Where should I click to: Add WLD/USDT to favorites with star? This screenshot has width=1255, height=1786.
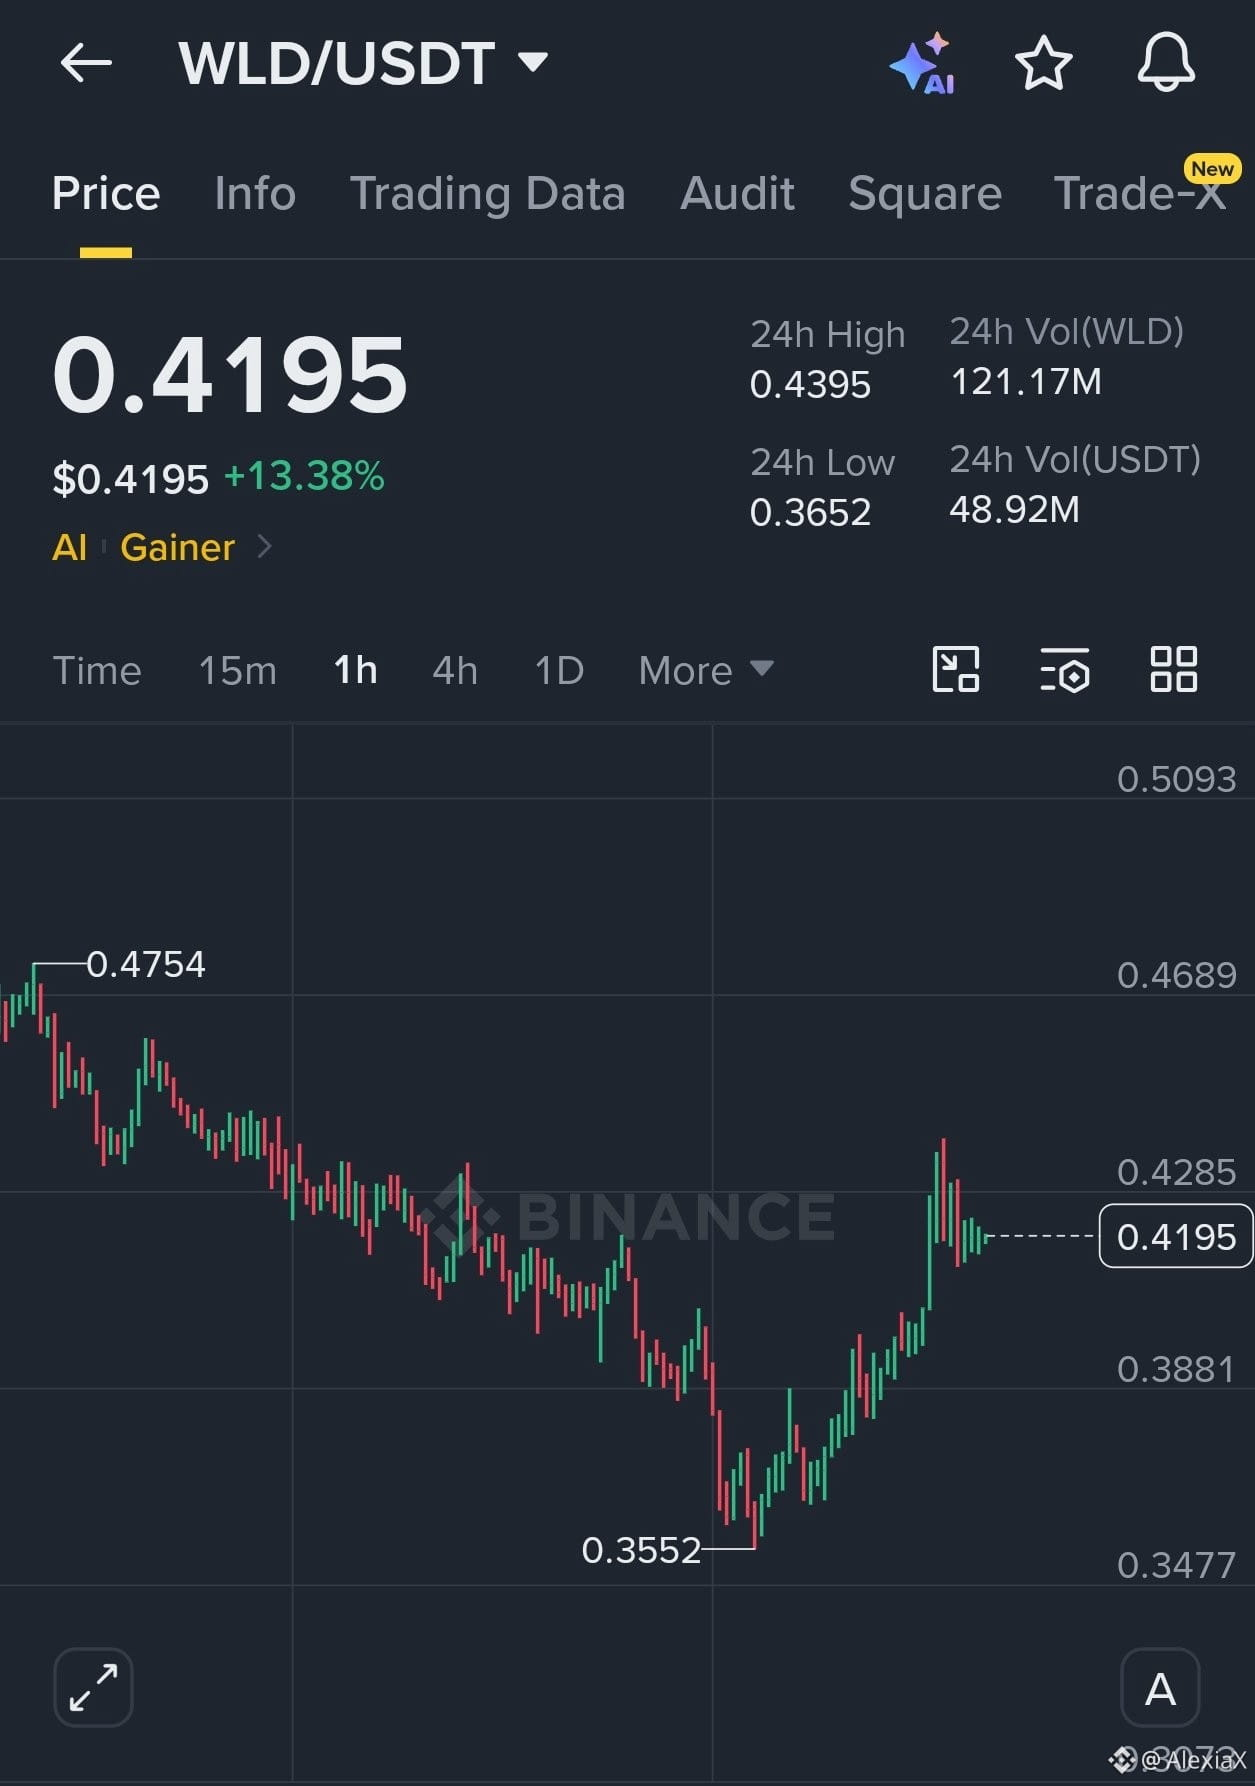coord(1043,64)
